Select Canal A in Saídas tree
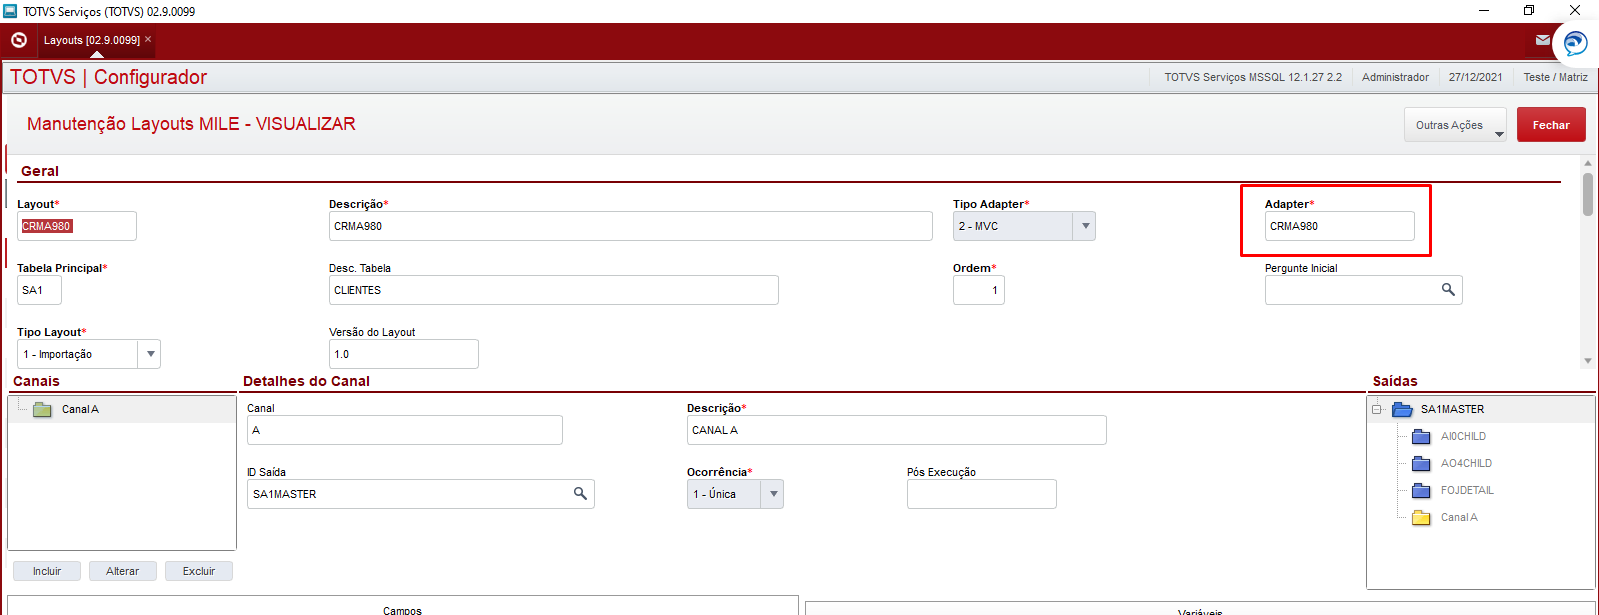The height and width of the screenshot is (615, 1599). [1459, 517]
